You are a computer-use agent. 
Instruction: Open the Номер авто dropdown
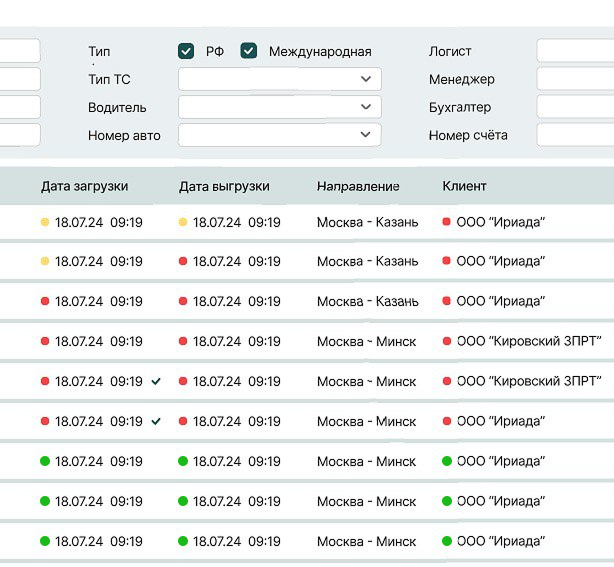click(x=279, y=135)
